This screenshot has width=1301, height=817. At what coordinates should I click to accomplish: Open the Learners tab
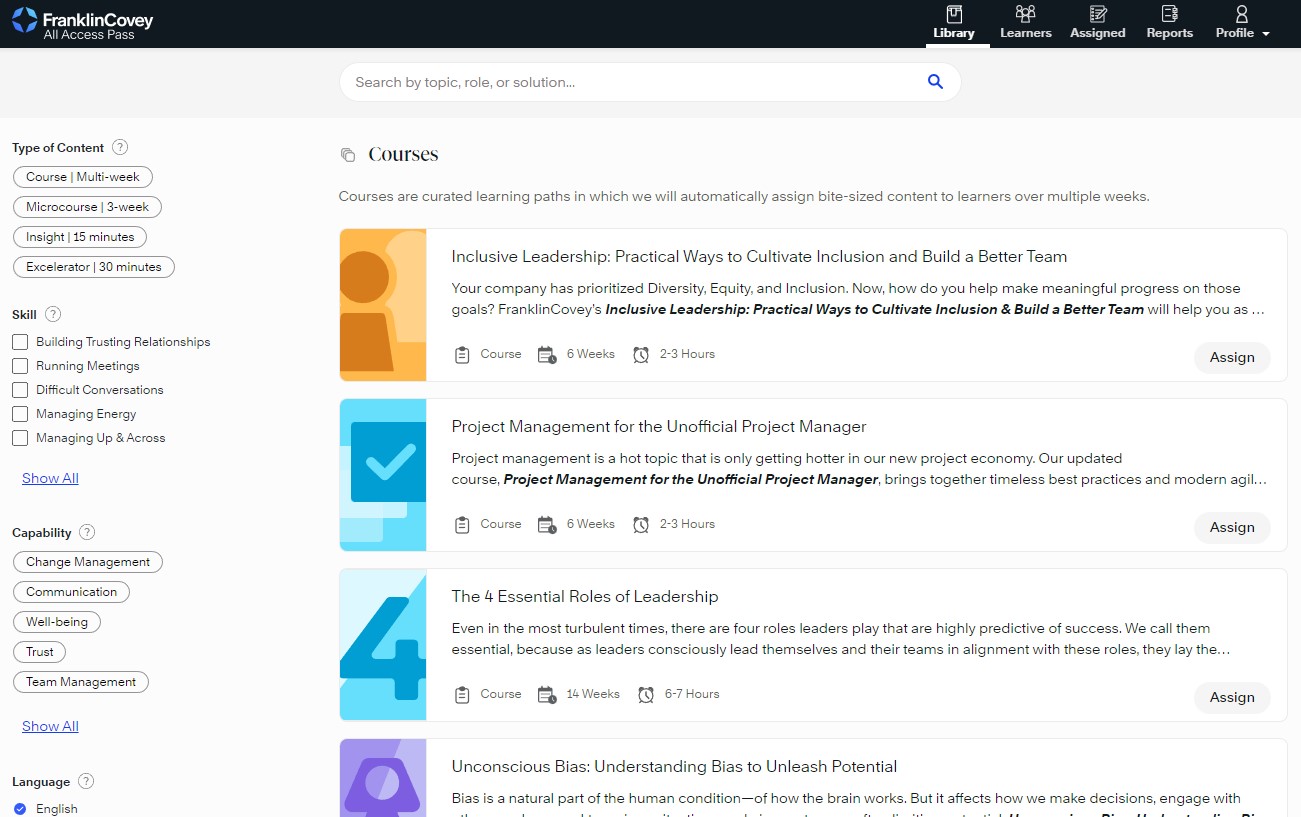pos(1026,24)
